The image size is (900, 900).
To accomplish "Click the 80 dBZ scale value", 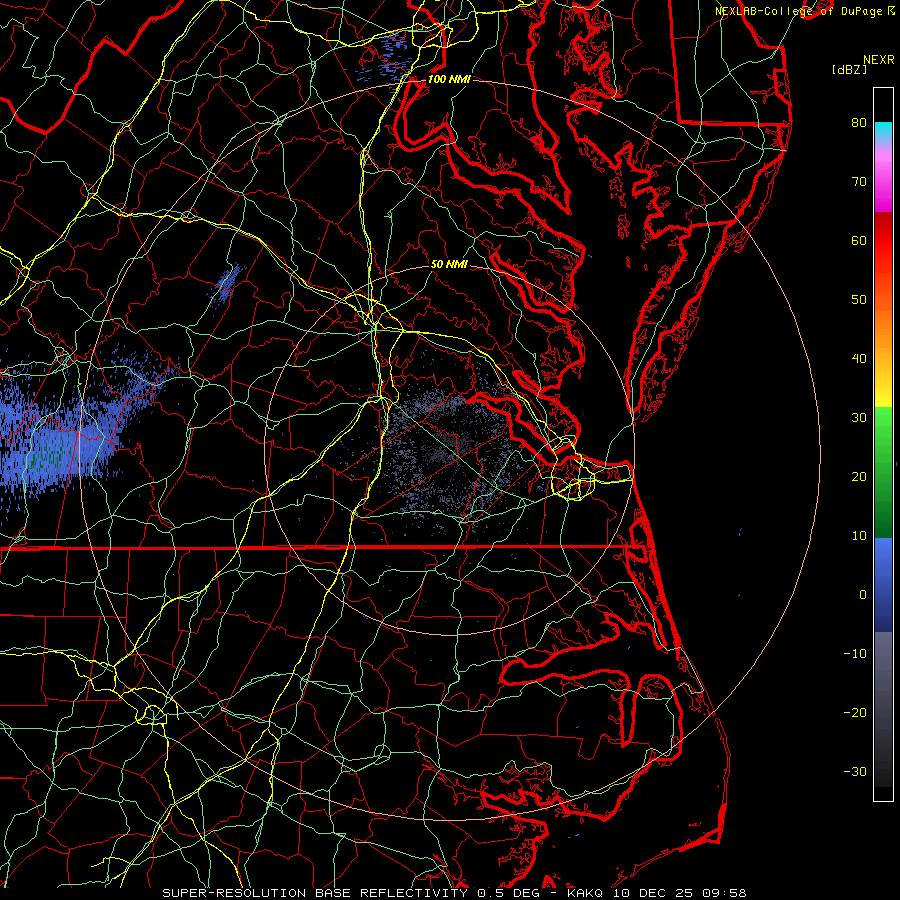I will coord(859,122).
